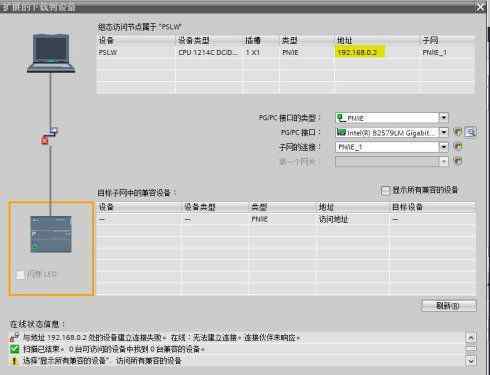Open the PG/PC interface type dropdown
This screenshot has width=490, height=375.
click(444, 118)
